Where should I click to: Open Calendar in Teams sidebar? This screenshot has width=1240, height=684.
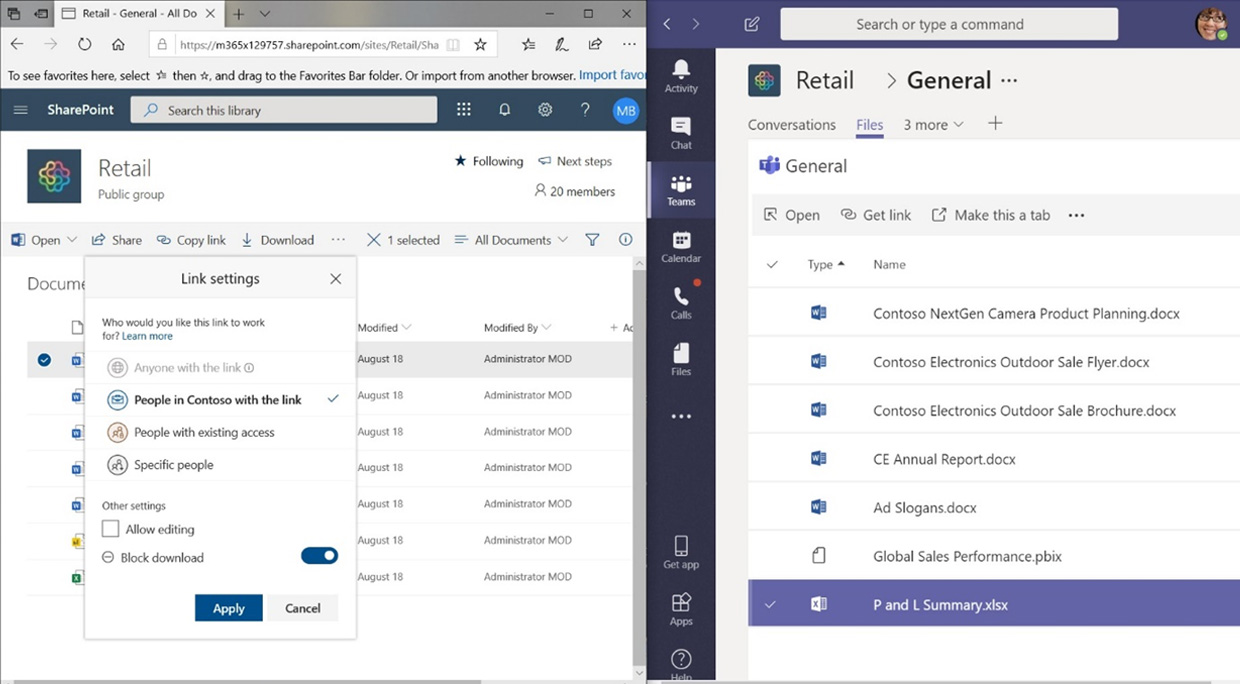pos(681,246)
